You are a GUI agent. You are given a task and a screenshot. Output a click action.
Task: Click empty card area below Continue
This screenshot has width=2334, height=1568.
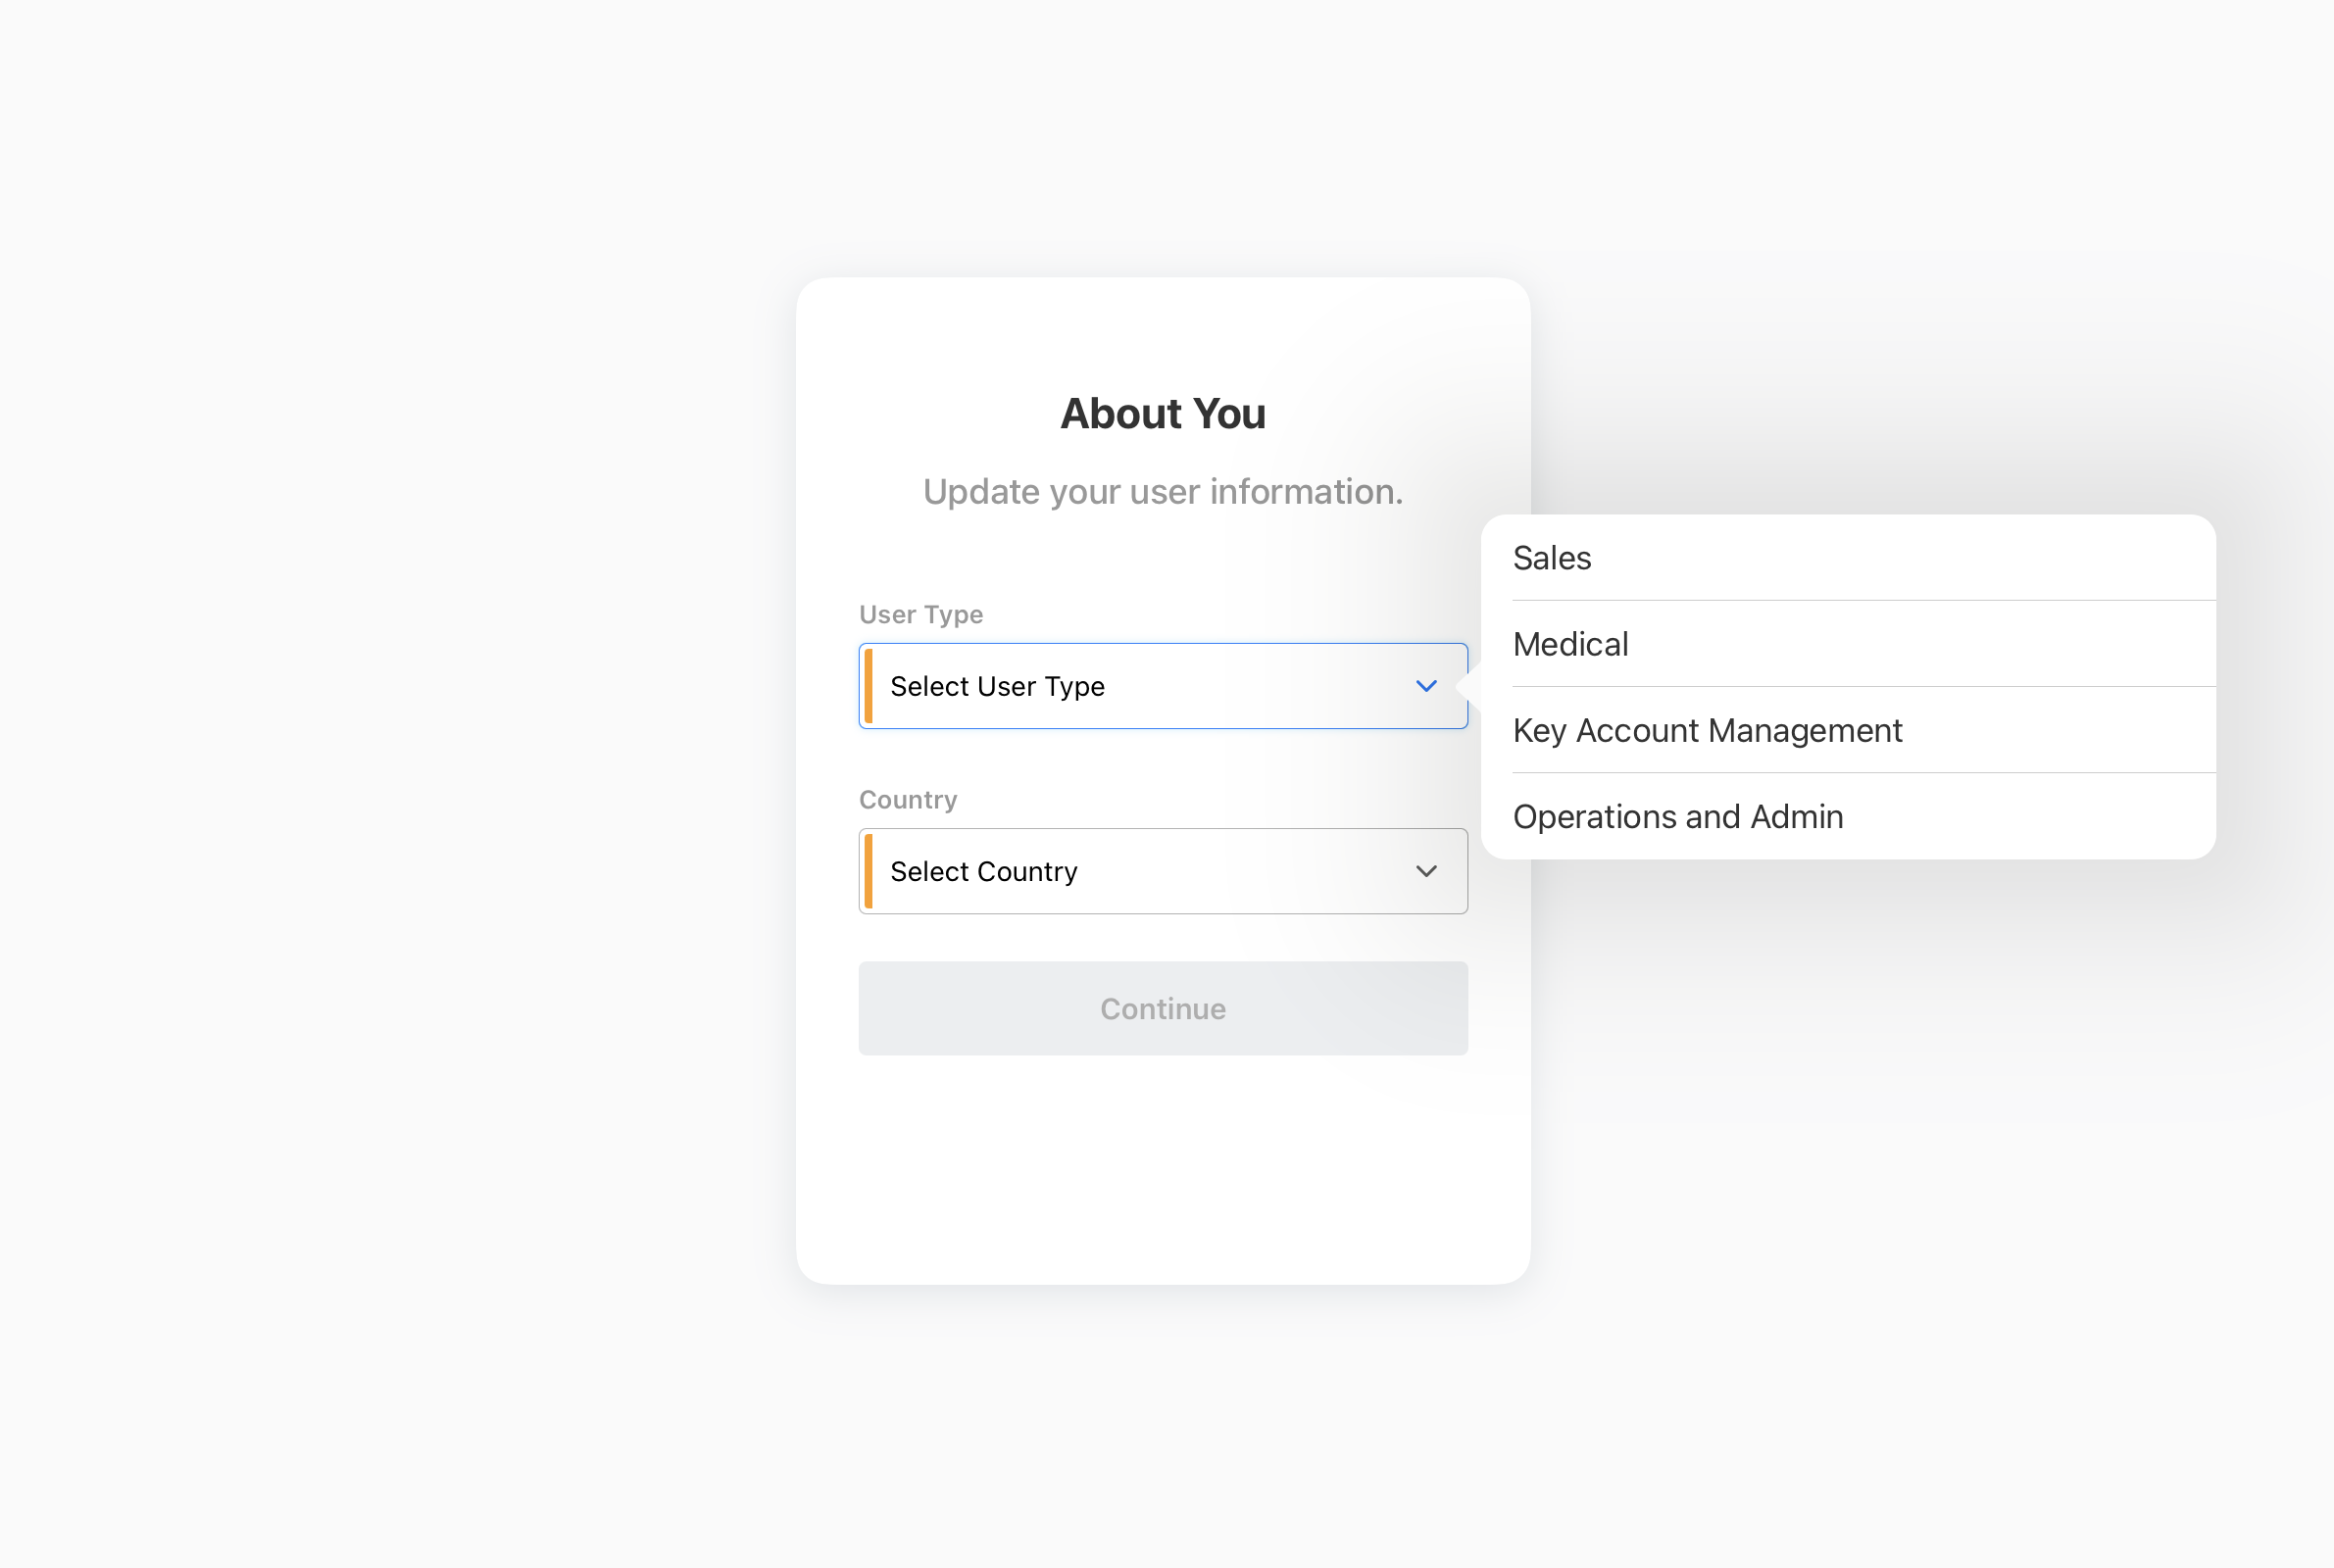click(x=1162, y=1170)
